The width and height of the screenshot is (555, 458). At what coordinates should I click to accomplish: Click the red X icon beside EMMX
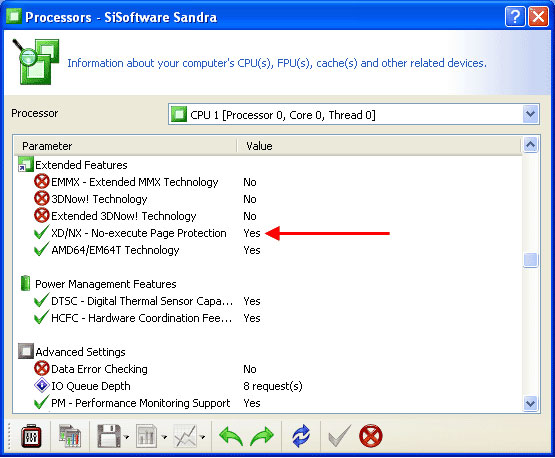click(x=41, y=181)
